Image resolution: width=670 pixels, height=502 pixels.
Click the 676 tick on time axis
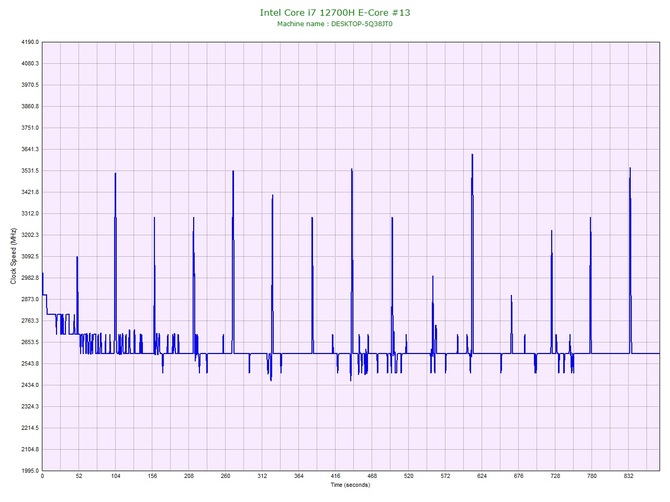tap(519, 476)
